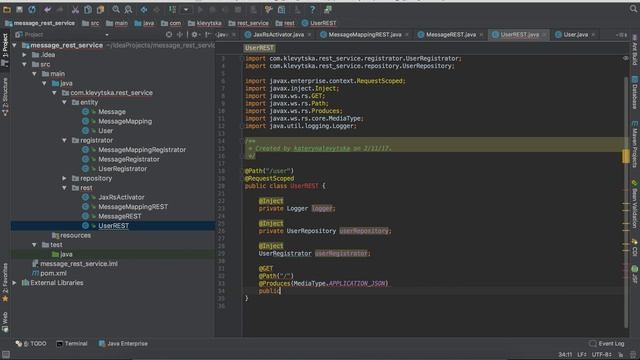Collapse the rest package
The width and height of the screenshot is (640, 360).
[64, 188]
